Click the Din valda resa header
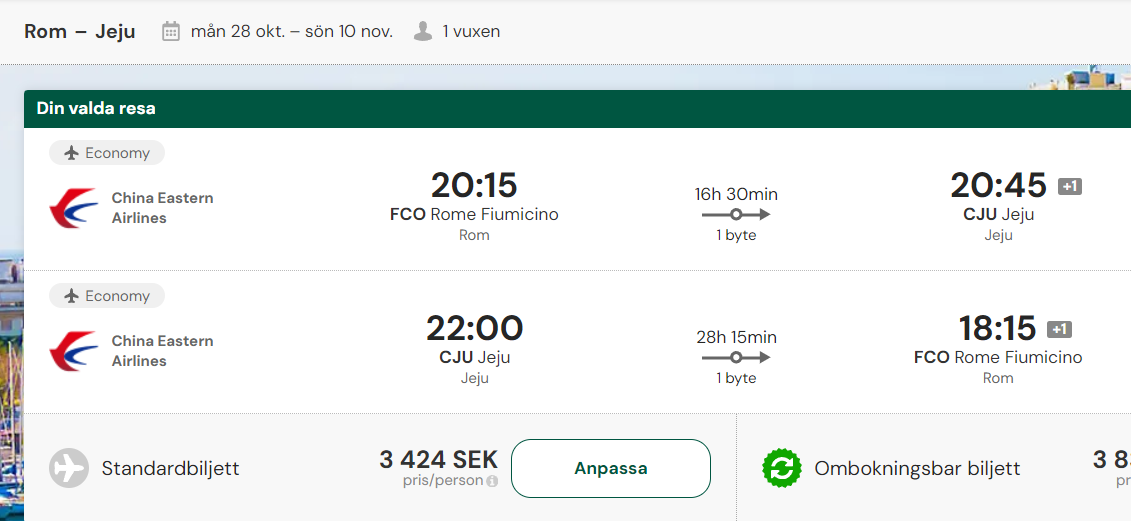Screen dimensions: 1131x521 96,109
